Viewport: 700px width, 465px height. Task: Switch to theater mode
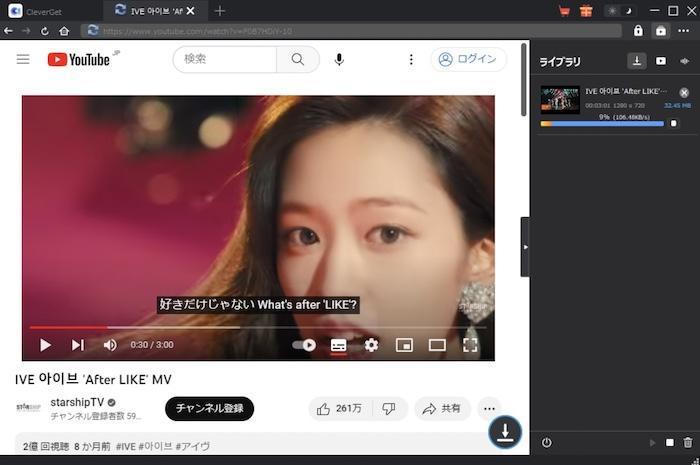(437, 345)
